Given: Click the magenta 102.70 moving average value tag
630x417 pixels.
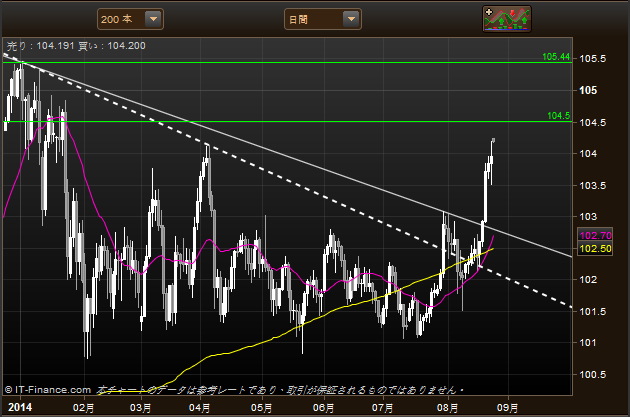Looking at the screenshot, I should 595,235.
